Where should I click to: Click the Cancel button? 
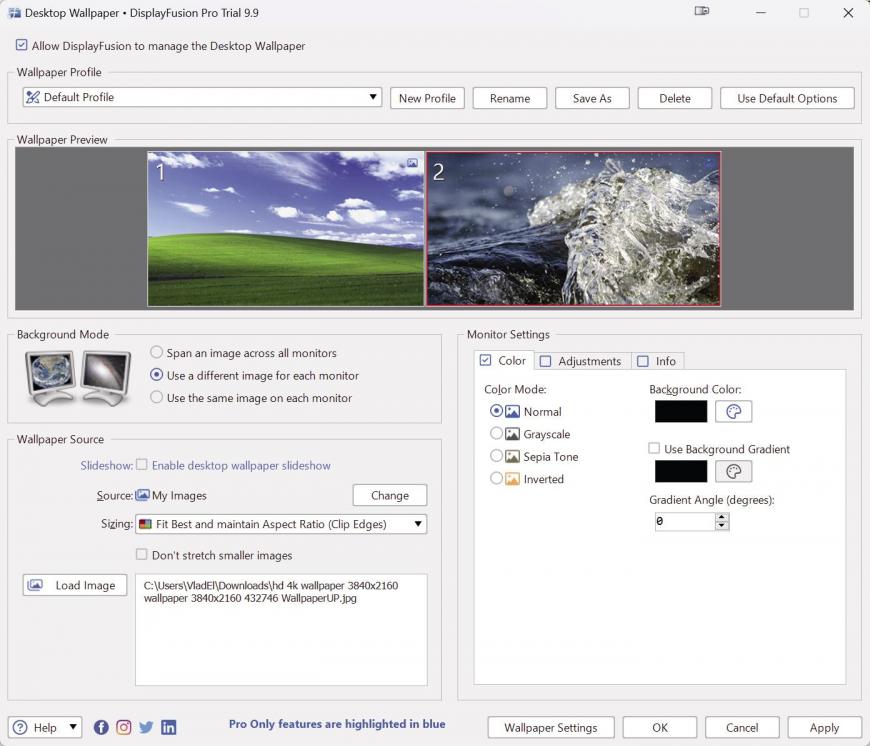click(x=742, y=727)
